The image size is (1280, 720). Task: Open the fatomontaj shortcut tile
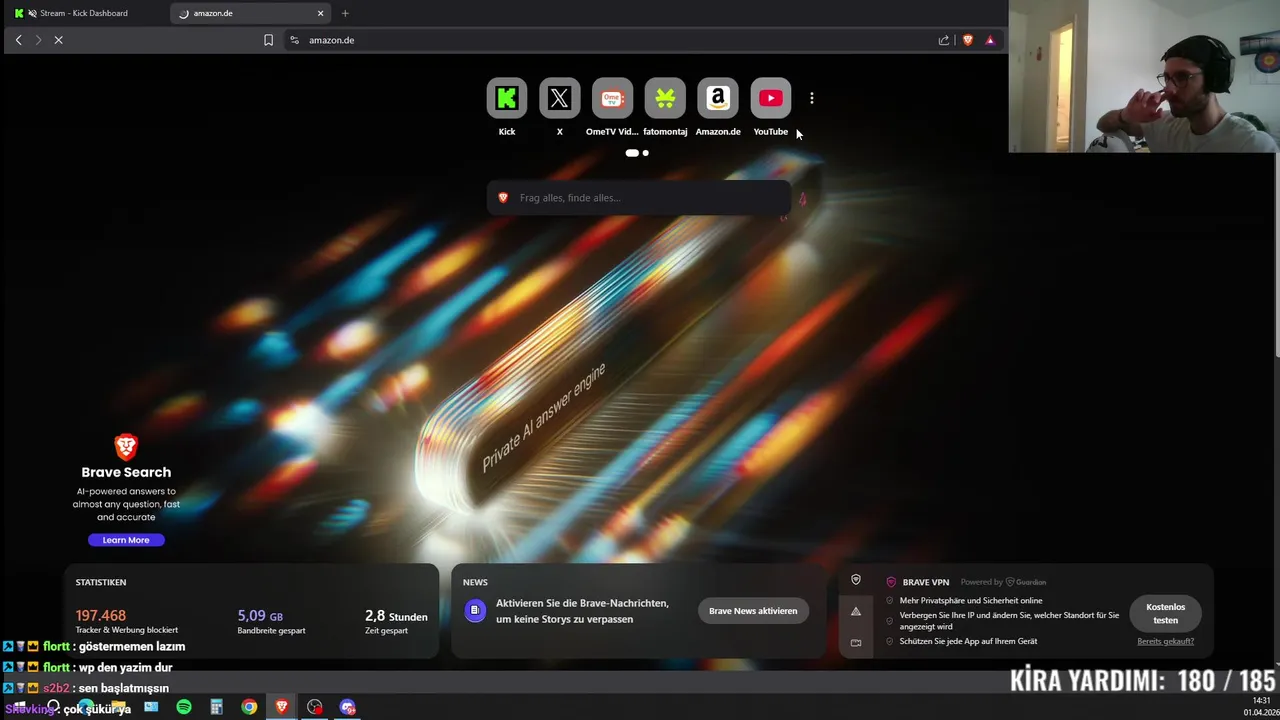click(x=665, y=98)
